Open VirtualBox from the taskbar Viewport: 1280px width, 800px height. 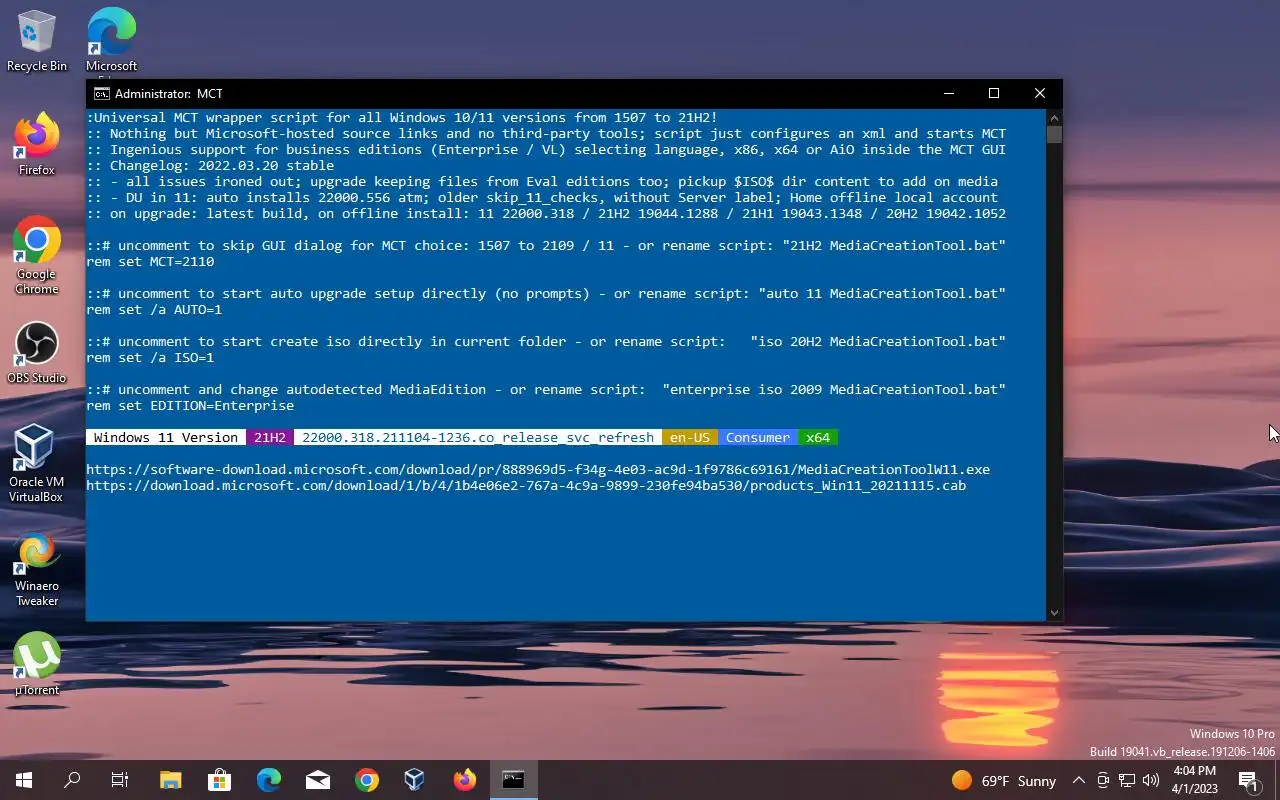tap(415, 780)
